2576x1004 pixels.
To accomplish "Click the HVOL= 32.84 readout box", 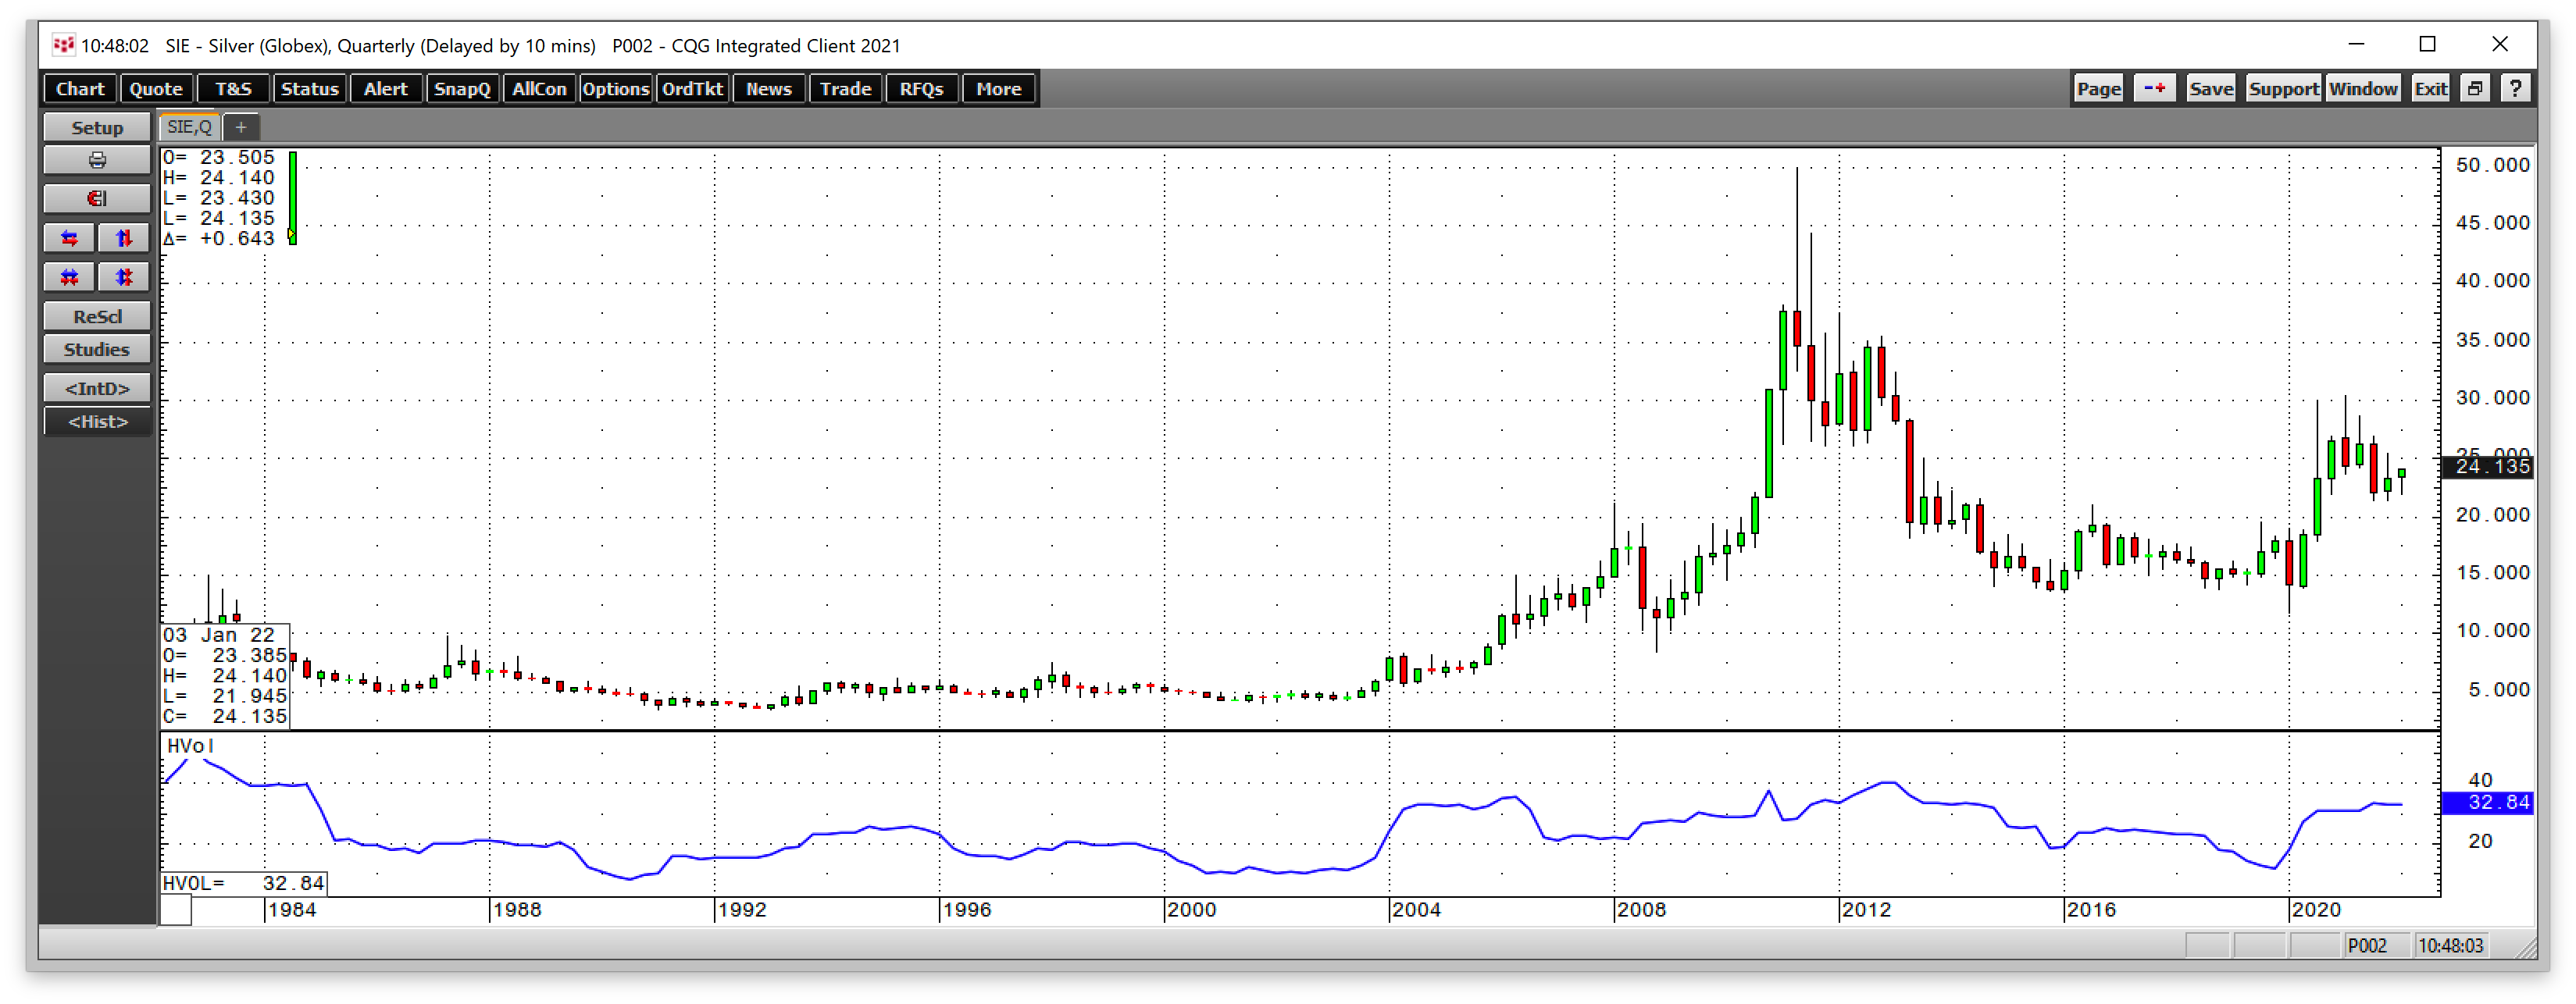I will (244, 883).
